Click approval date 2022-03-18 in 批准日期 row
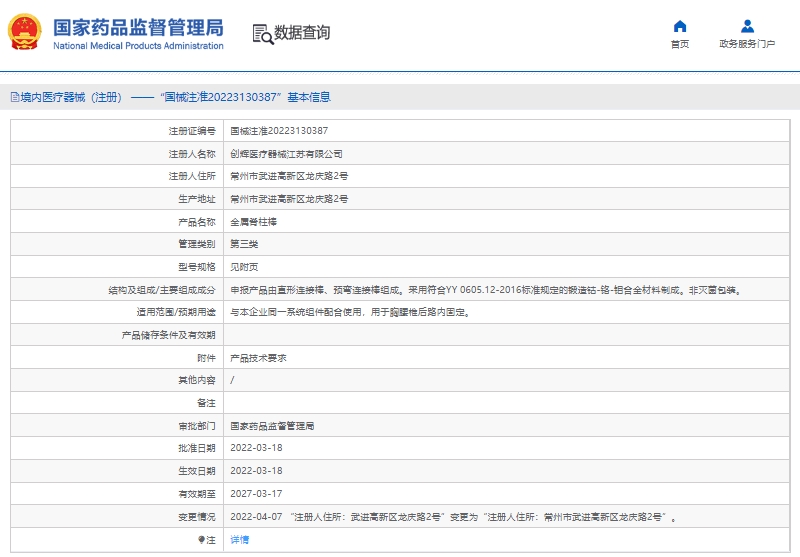The width and height of the screenshot is (800, 557). pos(256,448)
